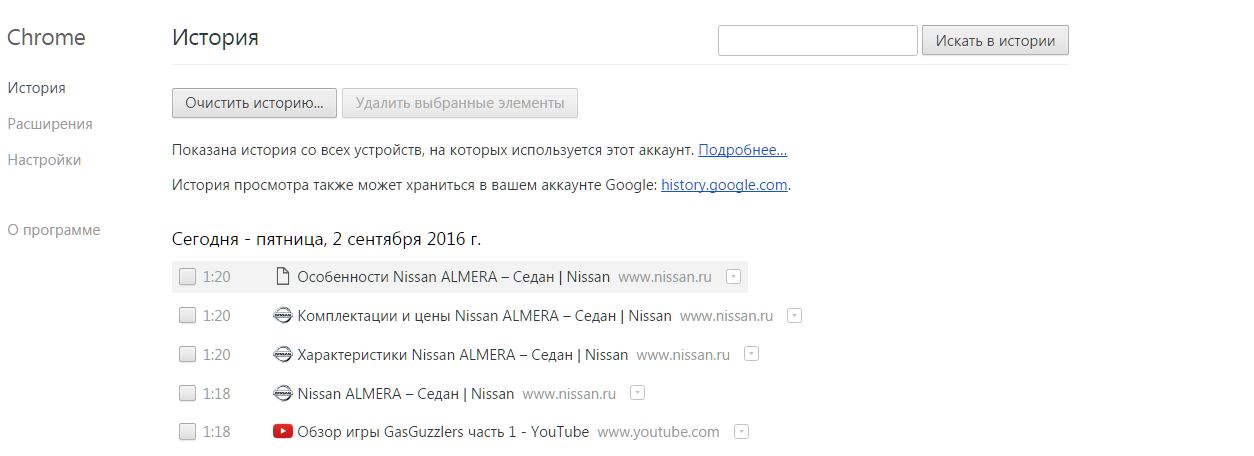
Task: Open menu arrow next to www.youtube.com
Action: click(x=741, y=432)
